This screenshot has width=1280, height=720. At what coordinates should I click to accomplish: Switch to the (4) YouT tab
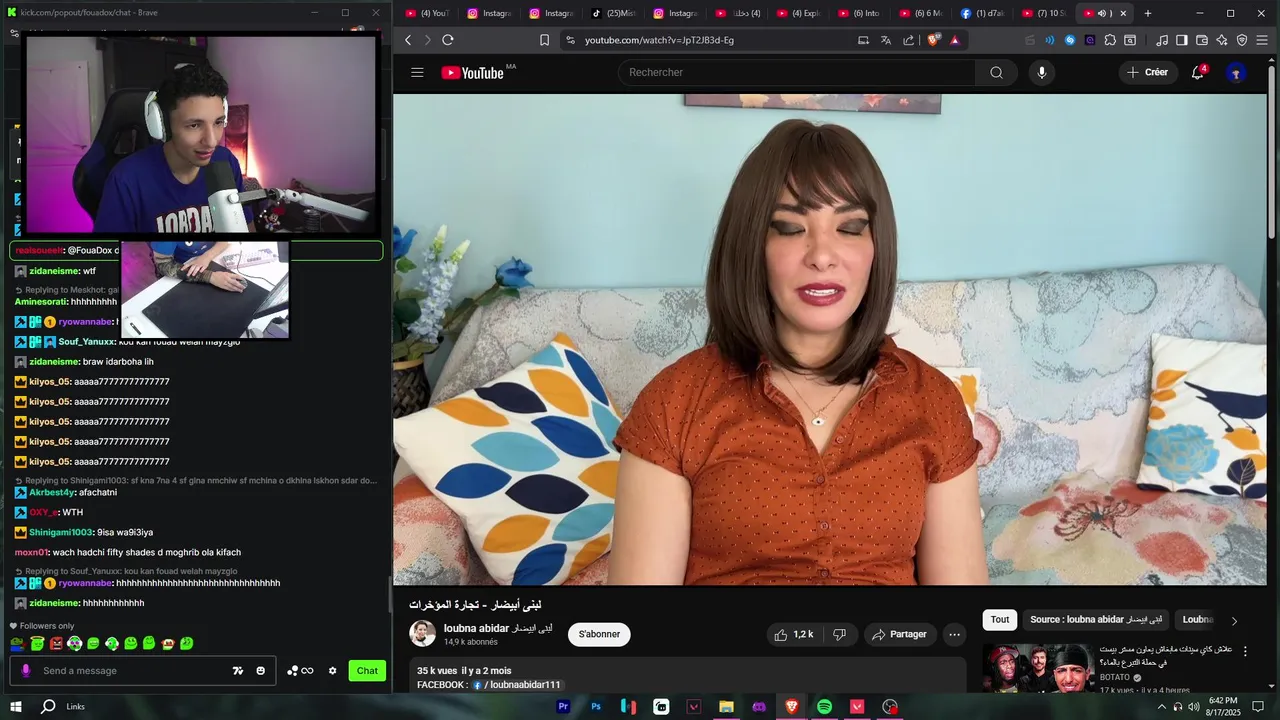427,13
